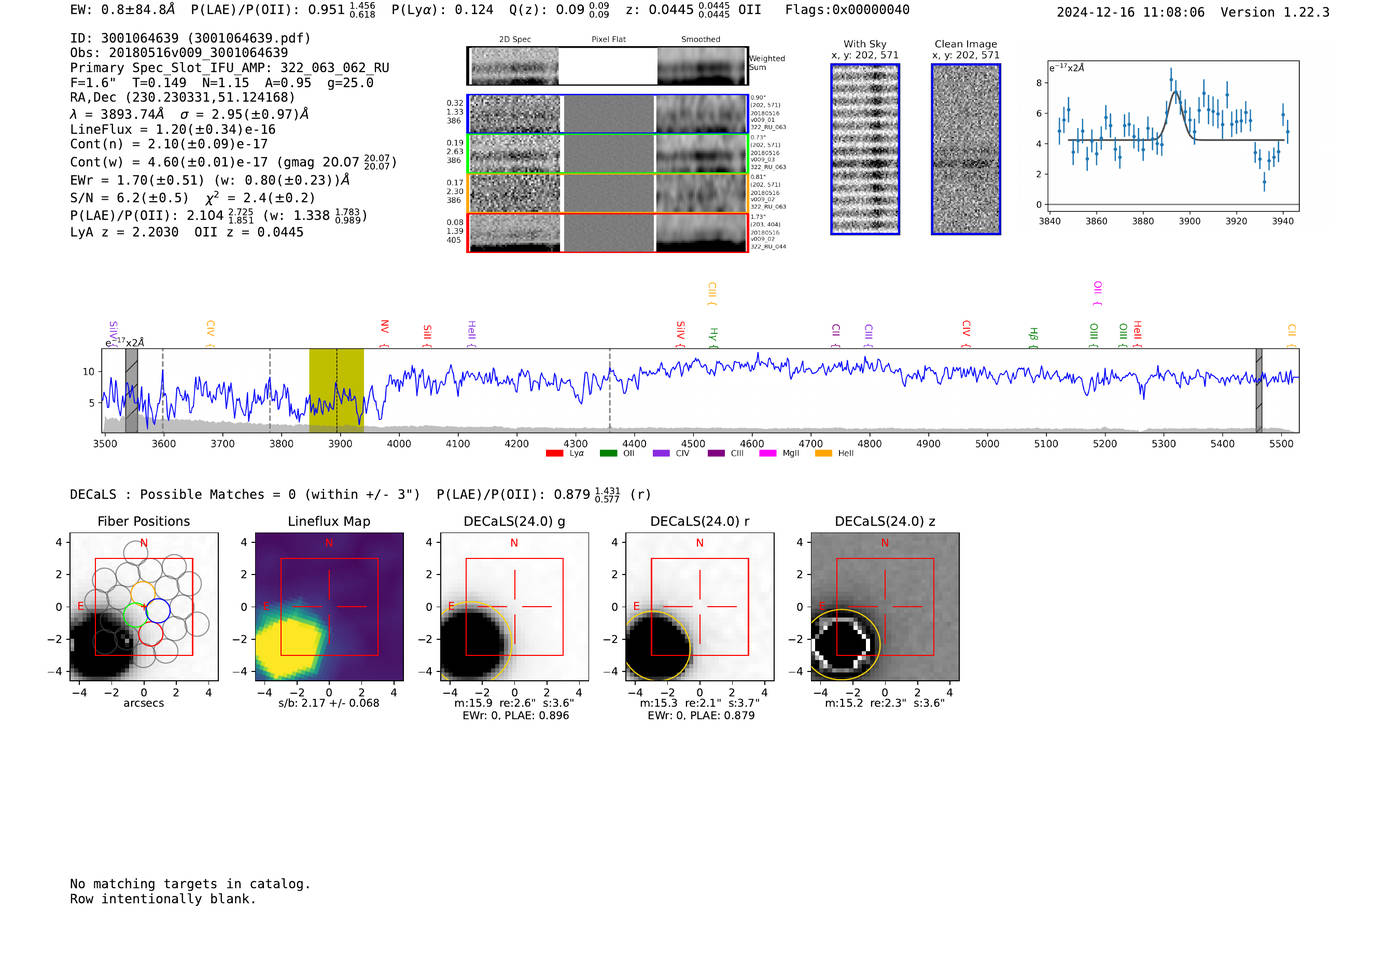Click the red NV line label
The width and height of the screenshot is (1400, 953).
tap(384, 334)
